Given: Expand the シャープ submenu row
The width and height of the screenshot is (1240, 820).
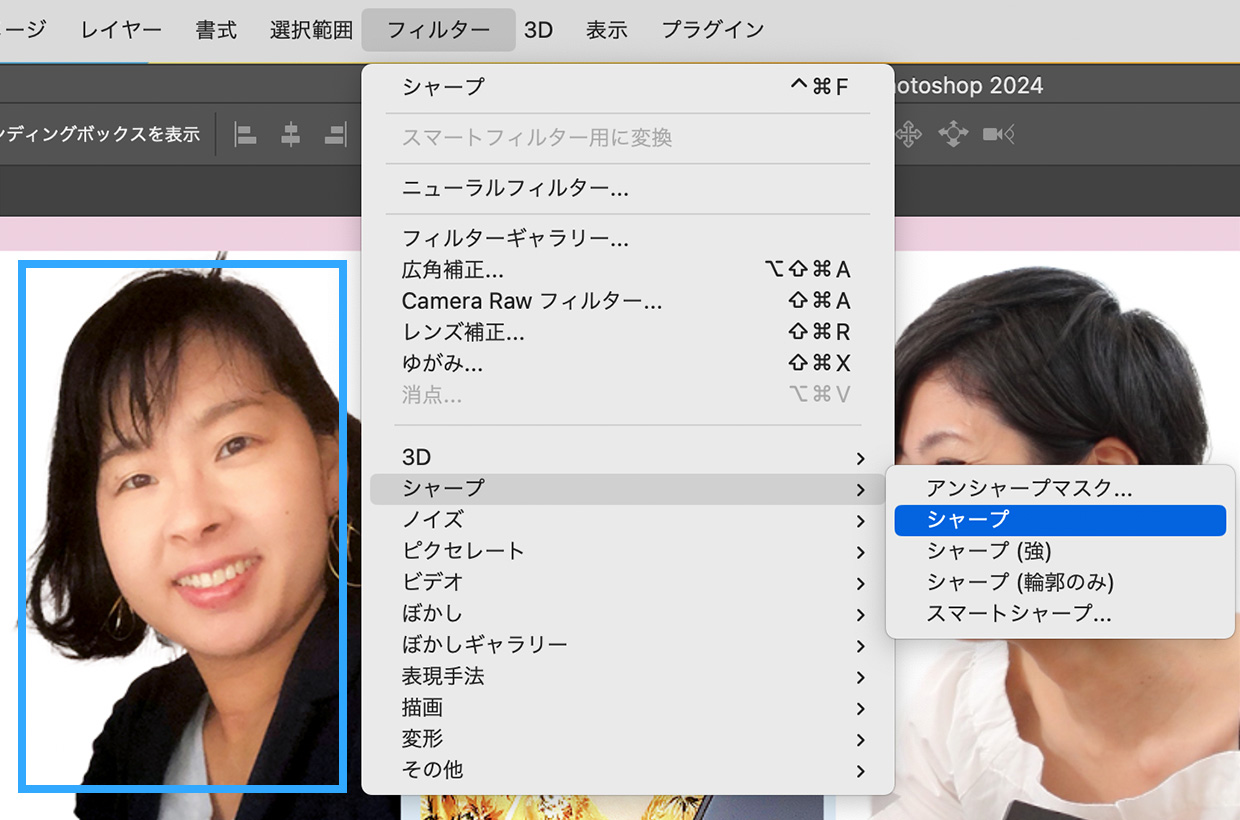Looking at the screenshot, I should coord(627,489).
